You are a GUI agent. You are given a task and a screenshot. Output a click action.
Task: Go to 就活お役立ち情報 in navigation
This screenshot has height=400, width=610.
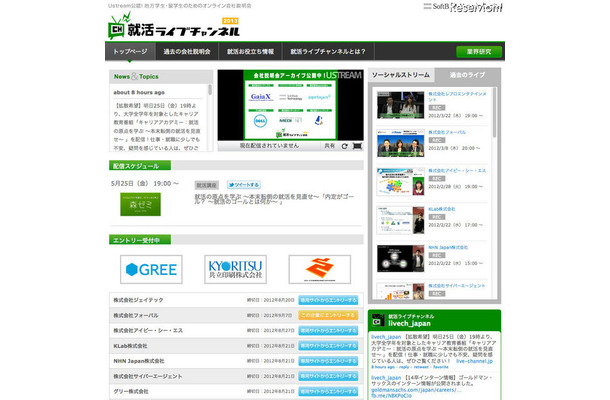pos(250,51)
